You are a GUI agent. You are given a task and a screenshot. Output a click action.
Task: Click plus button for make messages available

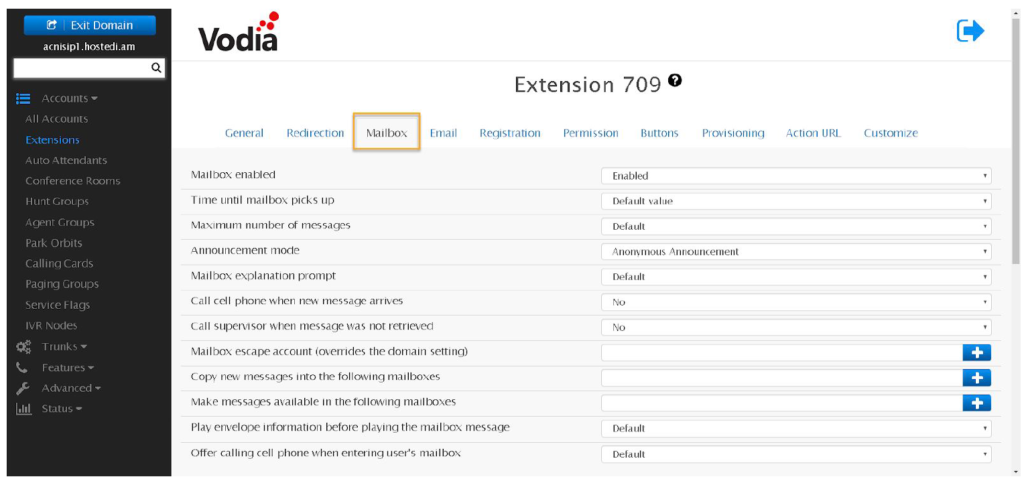coord(976,402)
